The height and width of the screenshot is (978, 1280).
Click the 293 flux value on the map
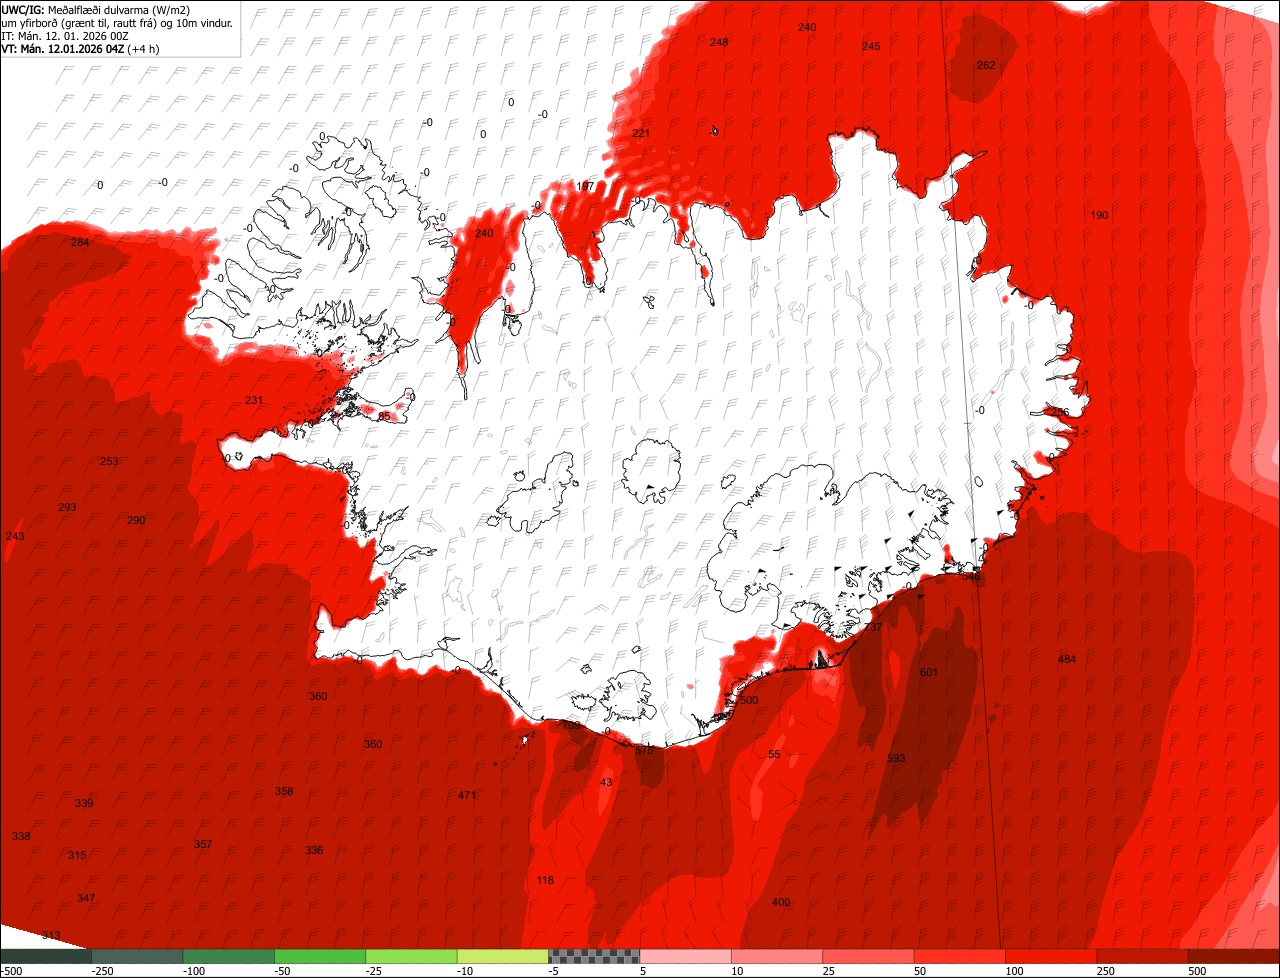click(x=67, y=507)
